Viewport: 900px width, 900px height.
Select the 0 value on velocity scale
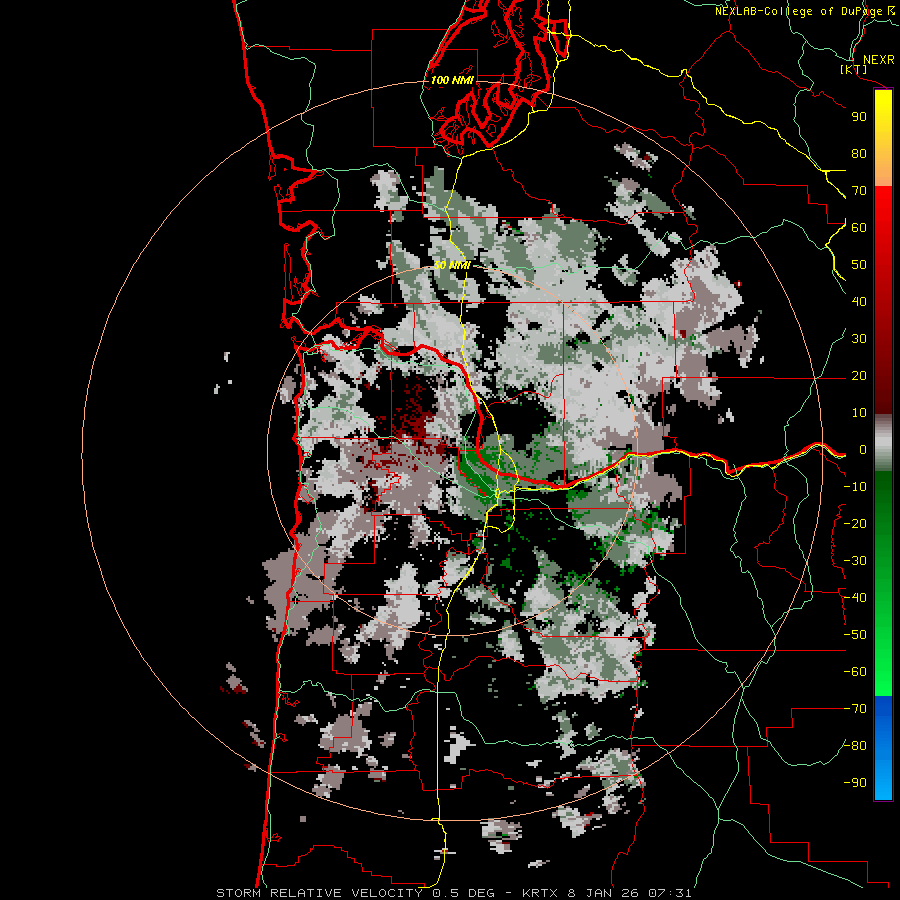coord(863,450)
